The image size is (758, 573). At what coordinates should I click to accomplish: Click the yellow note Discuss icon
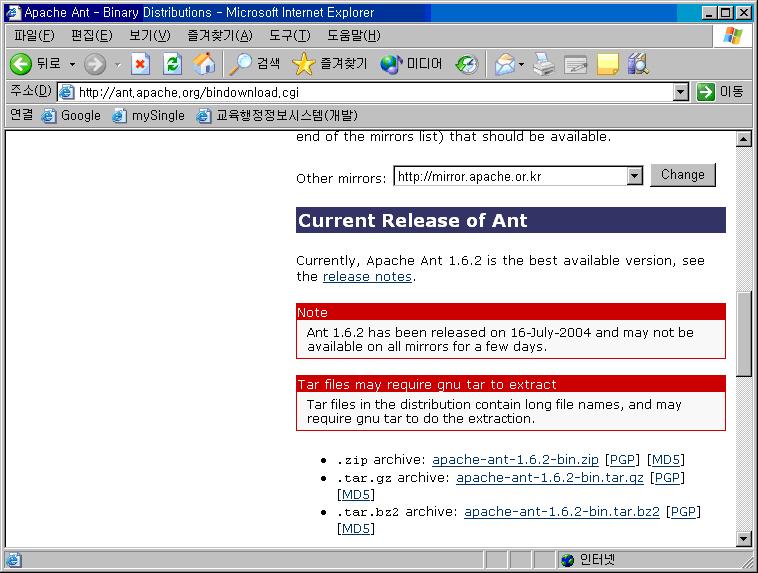608,64
